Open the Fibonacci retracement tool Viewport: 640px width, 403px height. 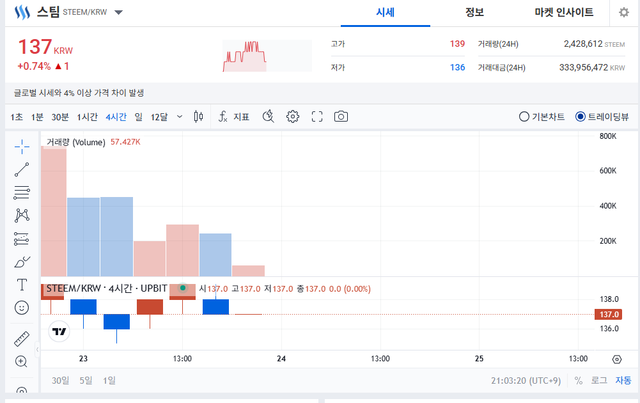point(22,192)
